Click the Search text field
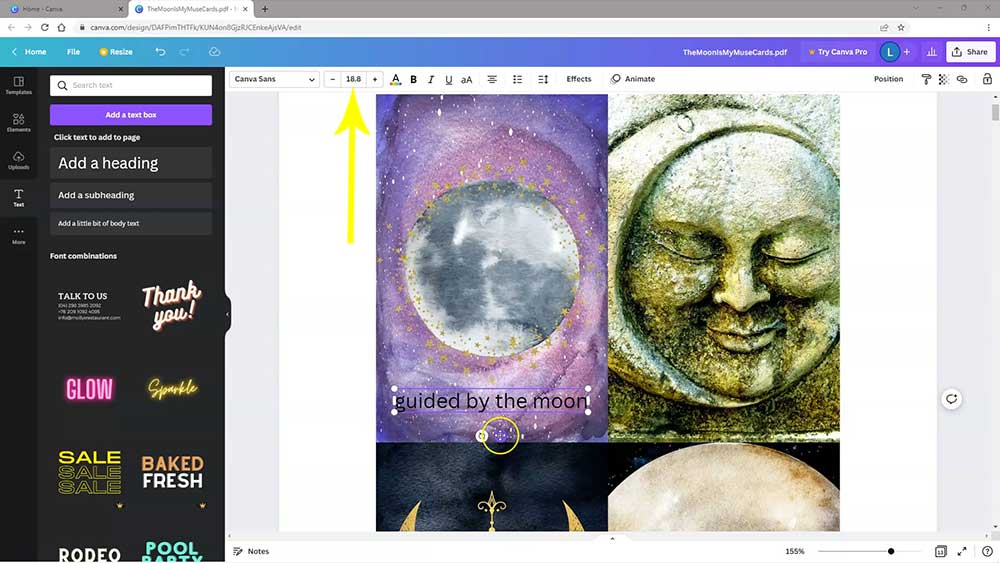The height and width of the screenshot is (563, 1000). tap(131, 85)
